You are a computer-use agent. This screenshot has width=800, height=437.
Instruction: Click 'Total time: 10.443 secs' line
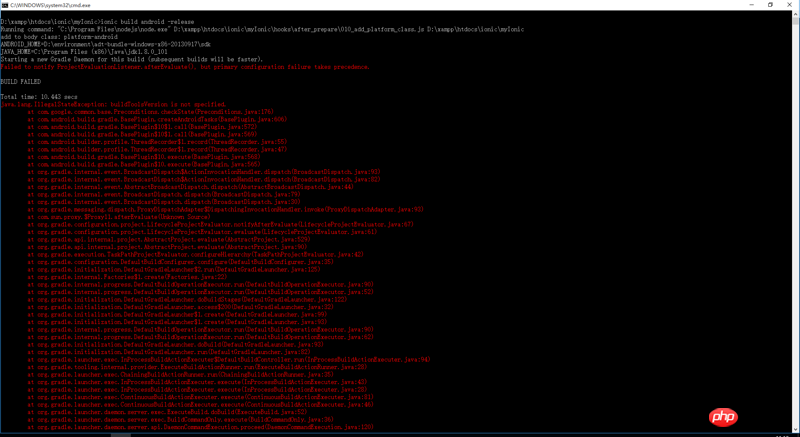click(39, 96)
